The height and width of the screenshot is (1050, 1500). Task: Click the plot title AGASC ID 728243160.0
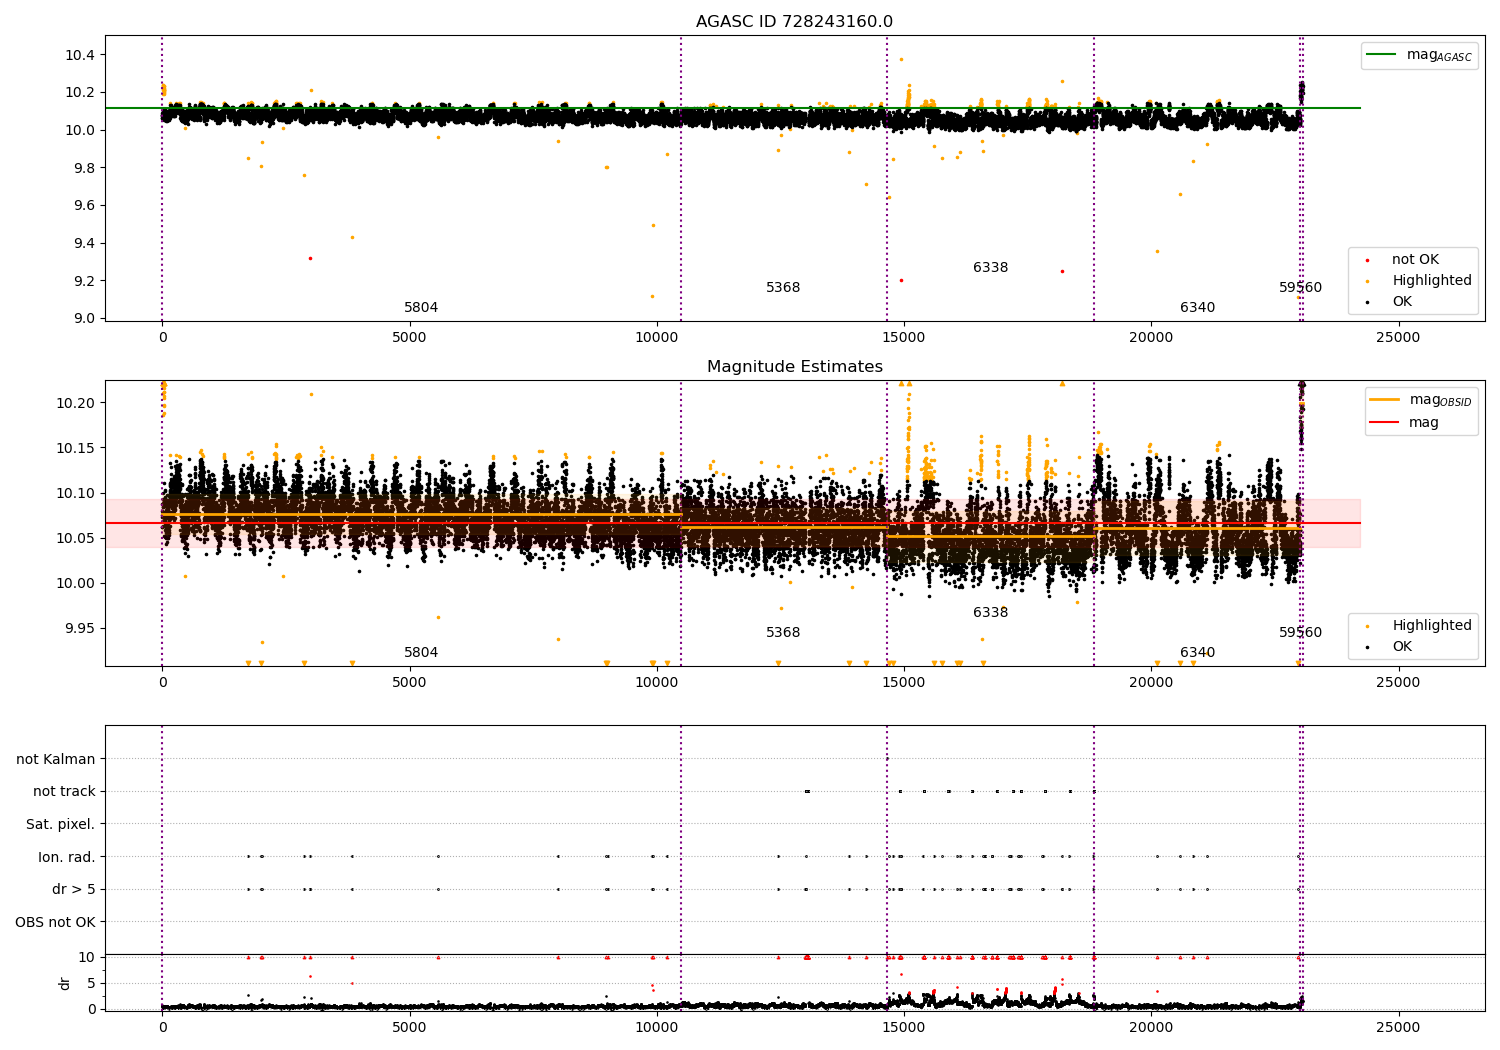point(794,22)
